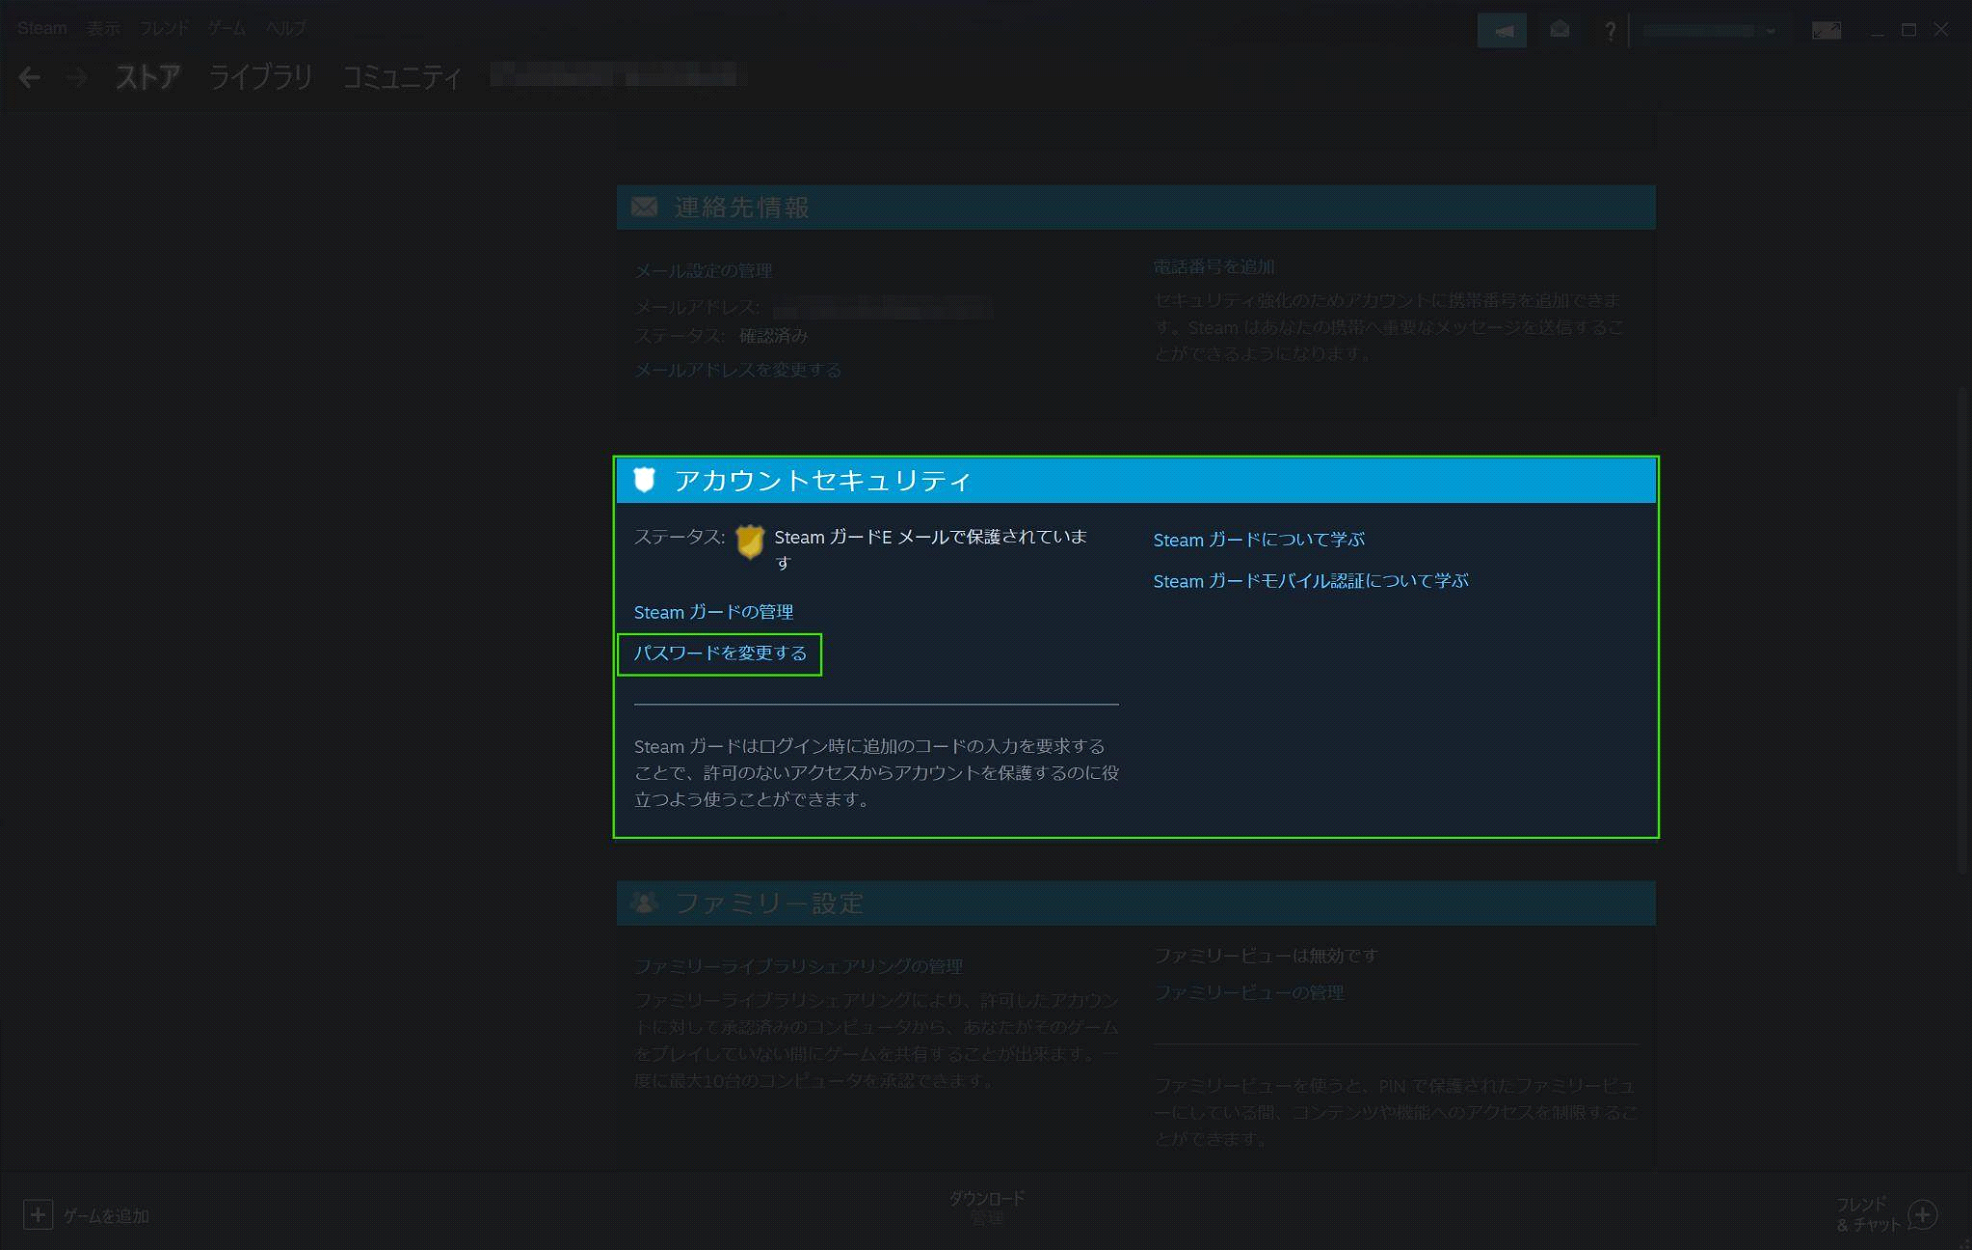This screenshot has height=1250, width=1972.
Task: Click メール設定の管理 link
Action: (x=702, y=271)
